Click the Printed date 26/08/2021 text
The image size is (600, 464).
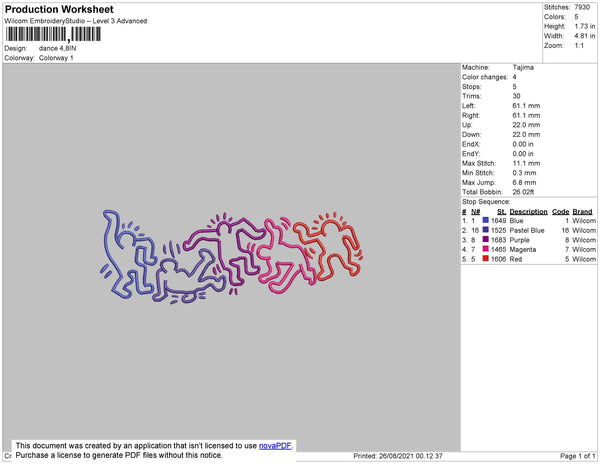398,456
